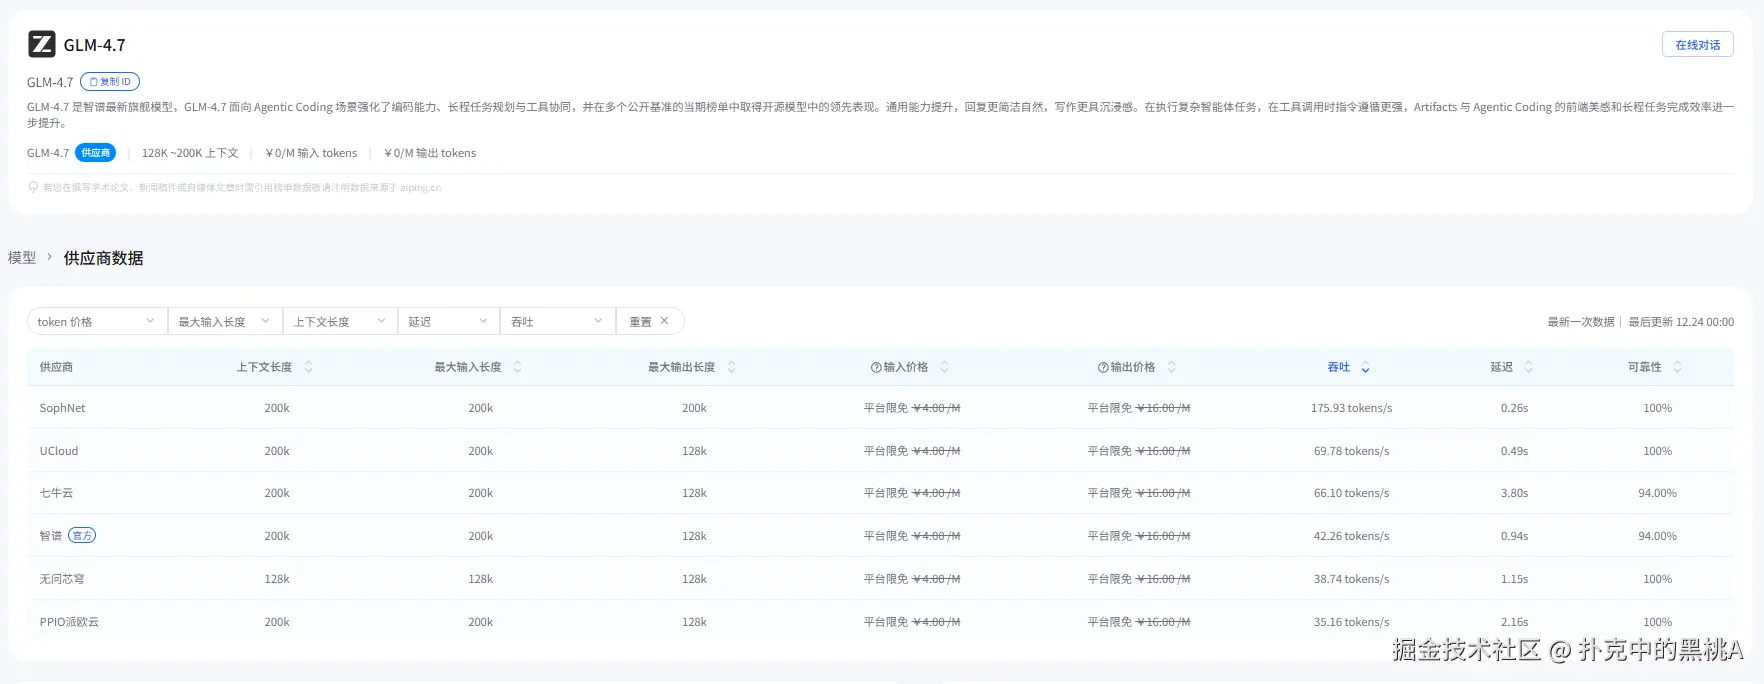Sort by 延迟 column arrows
The image size is (1764, 684).
point(1528,367)
